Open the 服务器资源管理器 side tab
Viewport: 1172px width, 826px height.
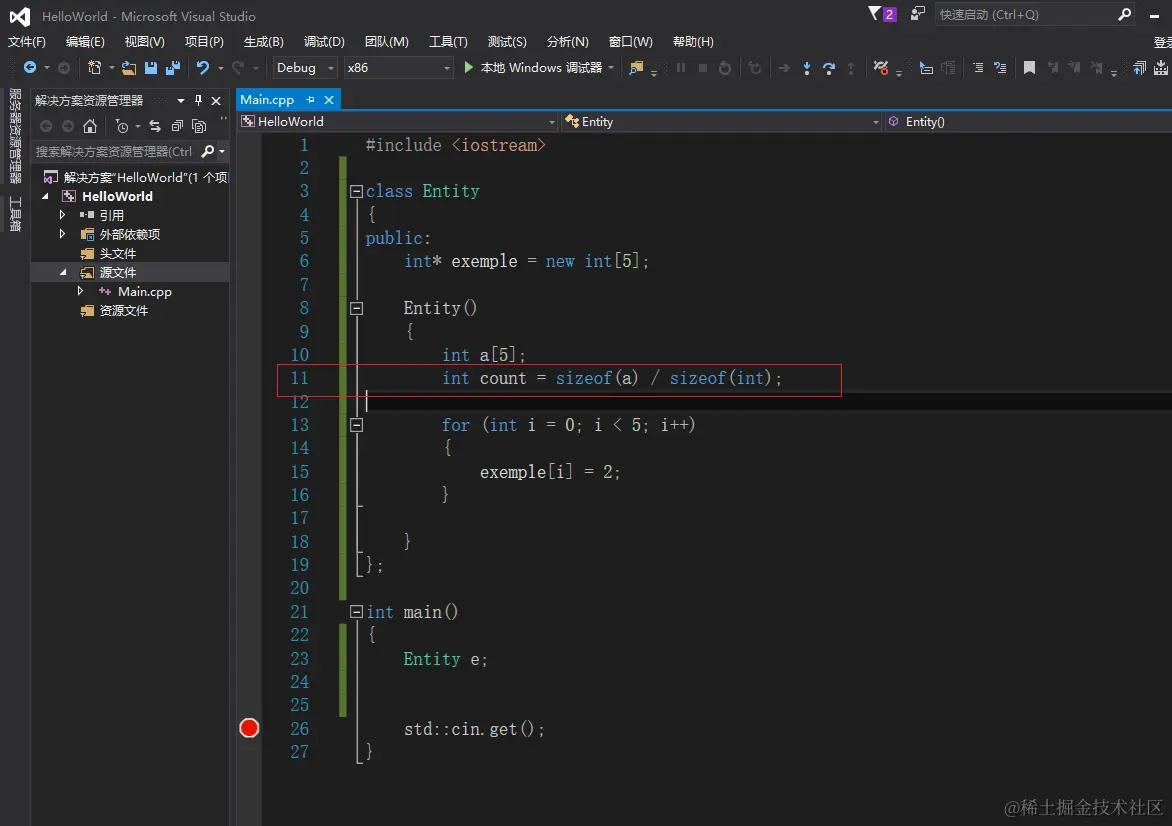[x=15, y=136]
